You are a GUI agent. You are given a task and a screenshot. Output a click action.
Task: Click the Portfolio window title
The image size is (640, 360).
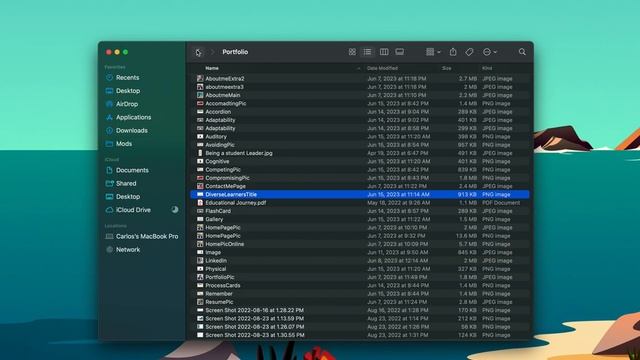(235, 52)
